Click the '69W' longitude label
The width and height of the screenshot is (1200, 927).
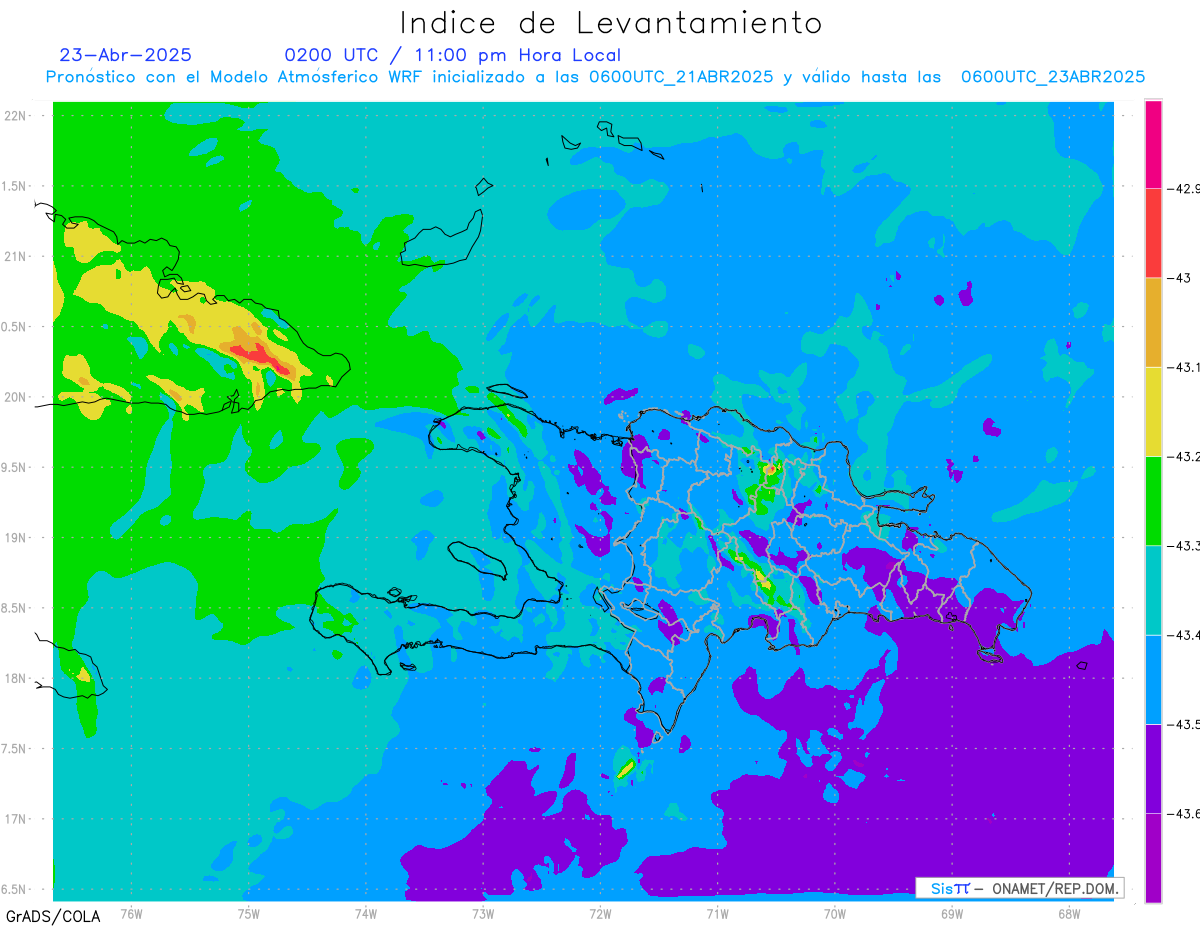click(x=951, y=913)
